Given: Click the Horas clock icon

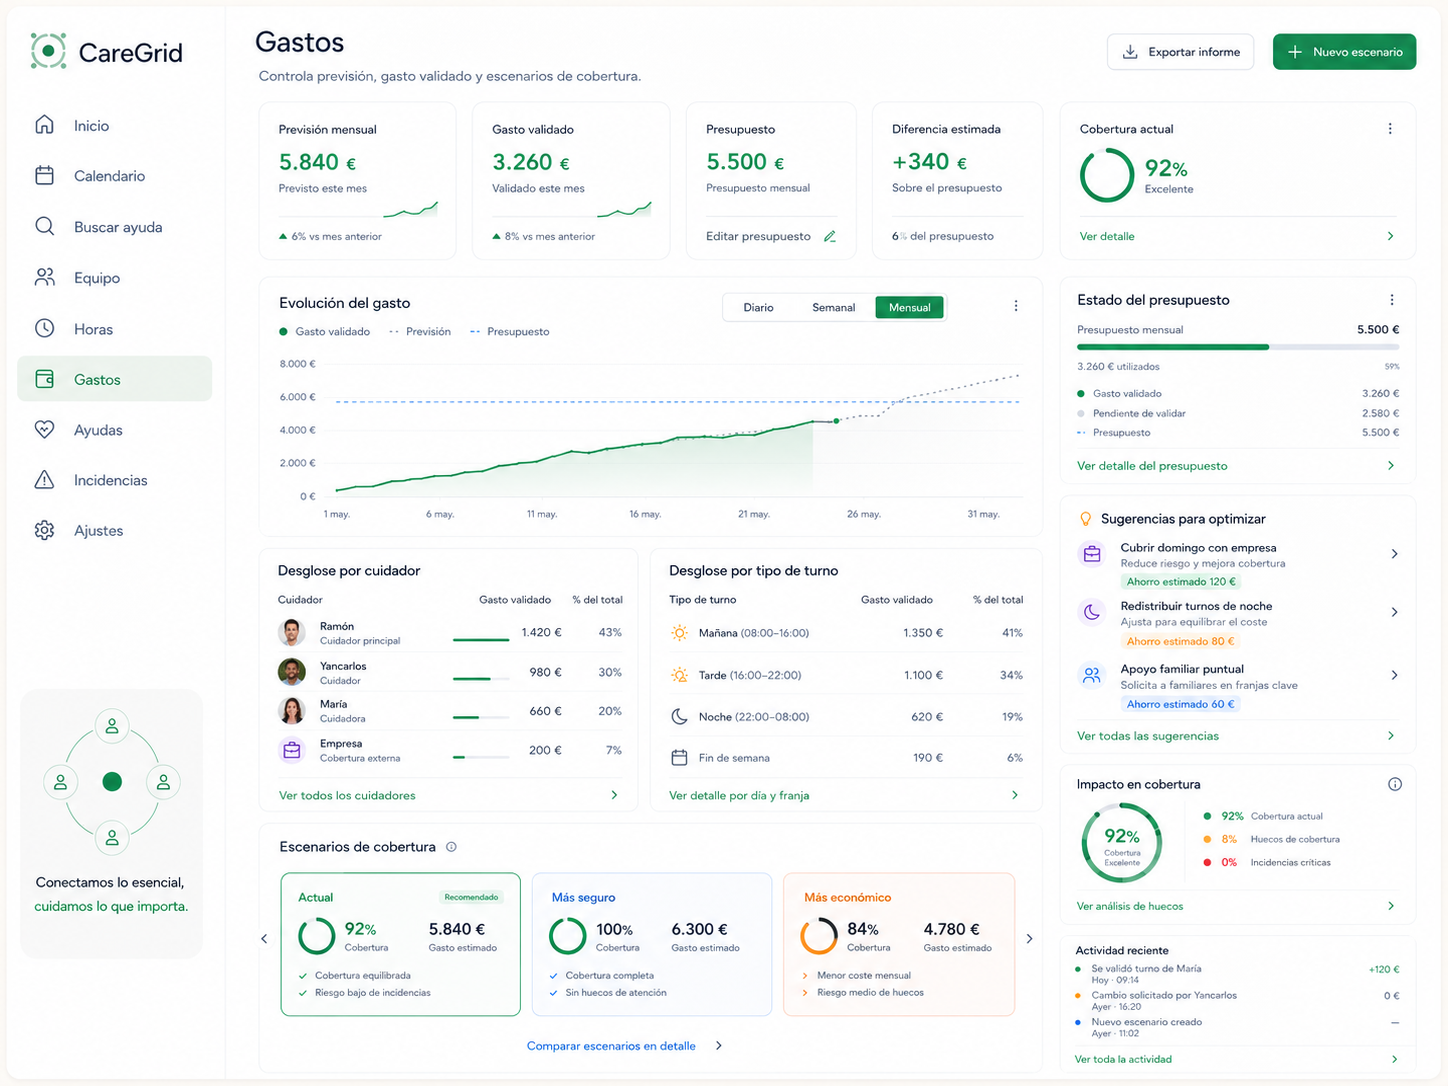Looking at the screenshot, I should pyautogui.click(x=44, y=328).
